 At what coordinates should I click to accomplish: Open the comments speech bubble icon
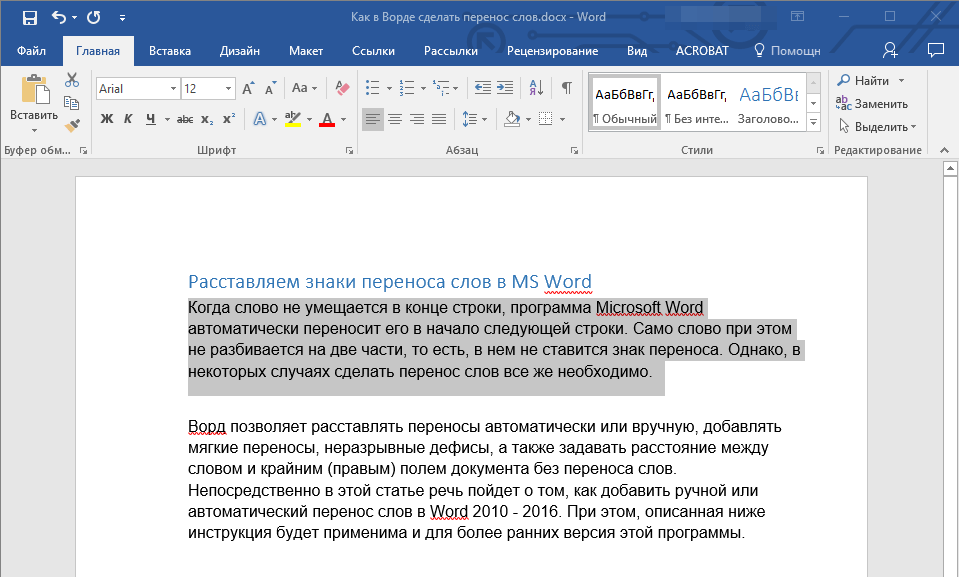point(936,50)
